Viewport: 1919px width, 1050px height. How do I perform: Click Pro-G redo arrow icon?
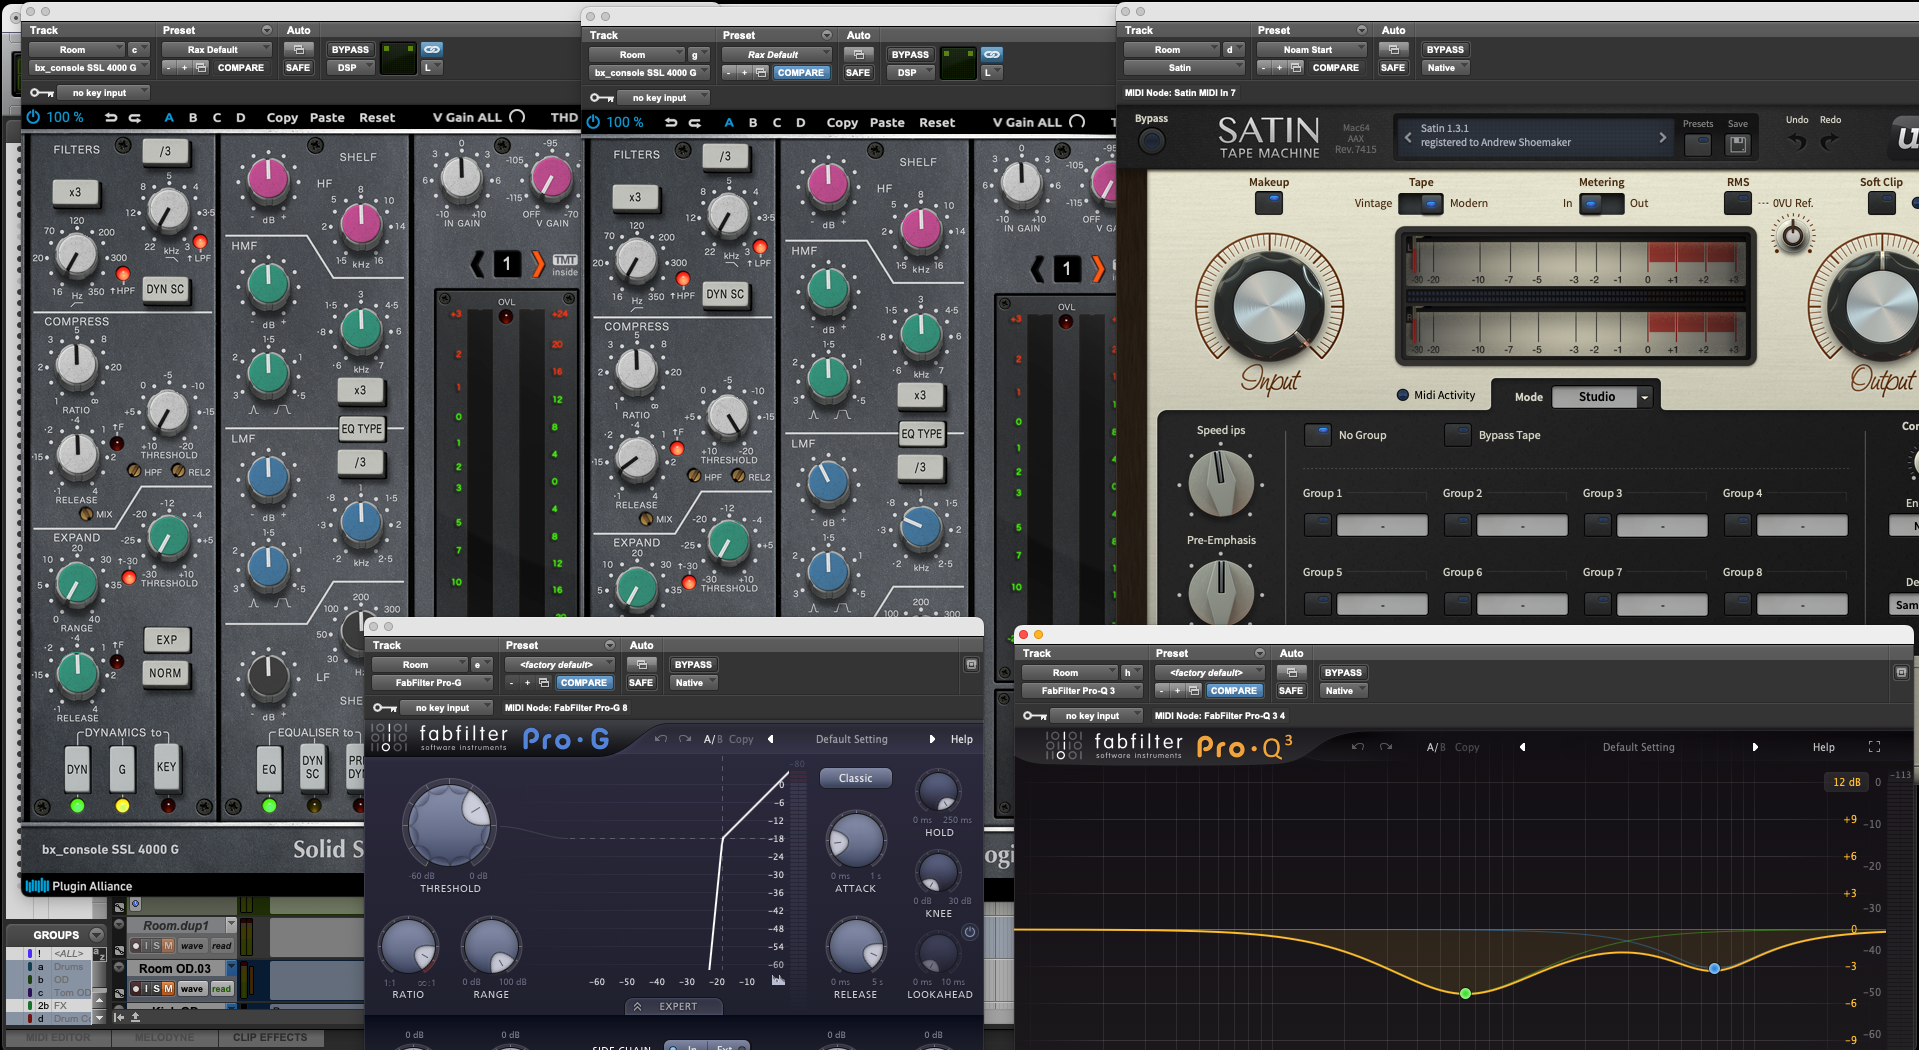[685, 739]
